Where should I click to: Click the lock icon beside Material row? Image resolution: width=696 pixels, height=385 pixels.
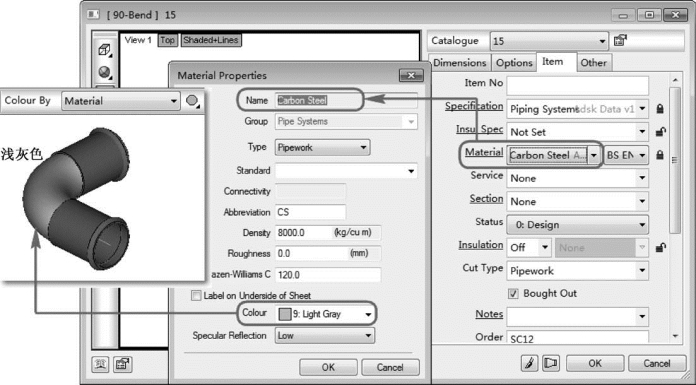[660, 155]
